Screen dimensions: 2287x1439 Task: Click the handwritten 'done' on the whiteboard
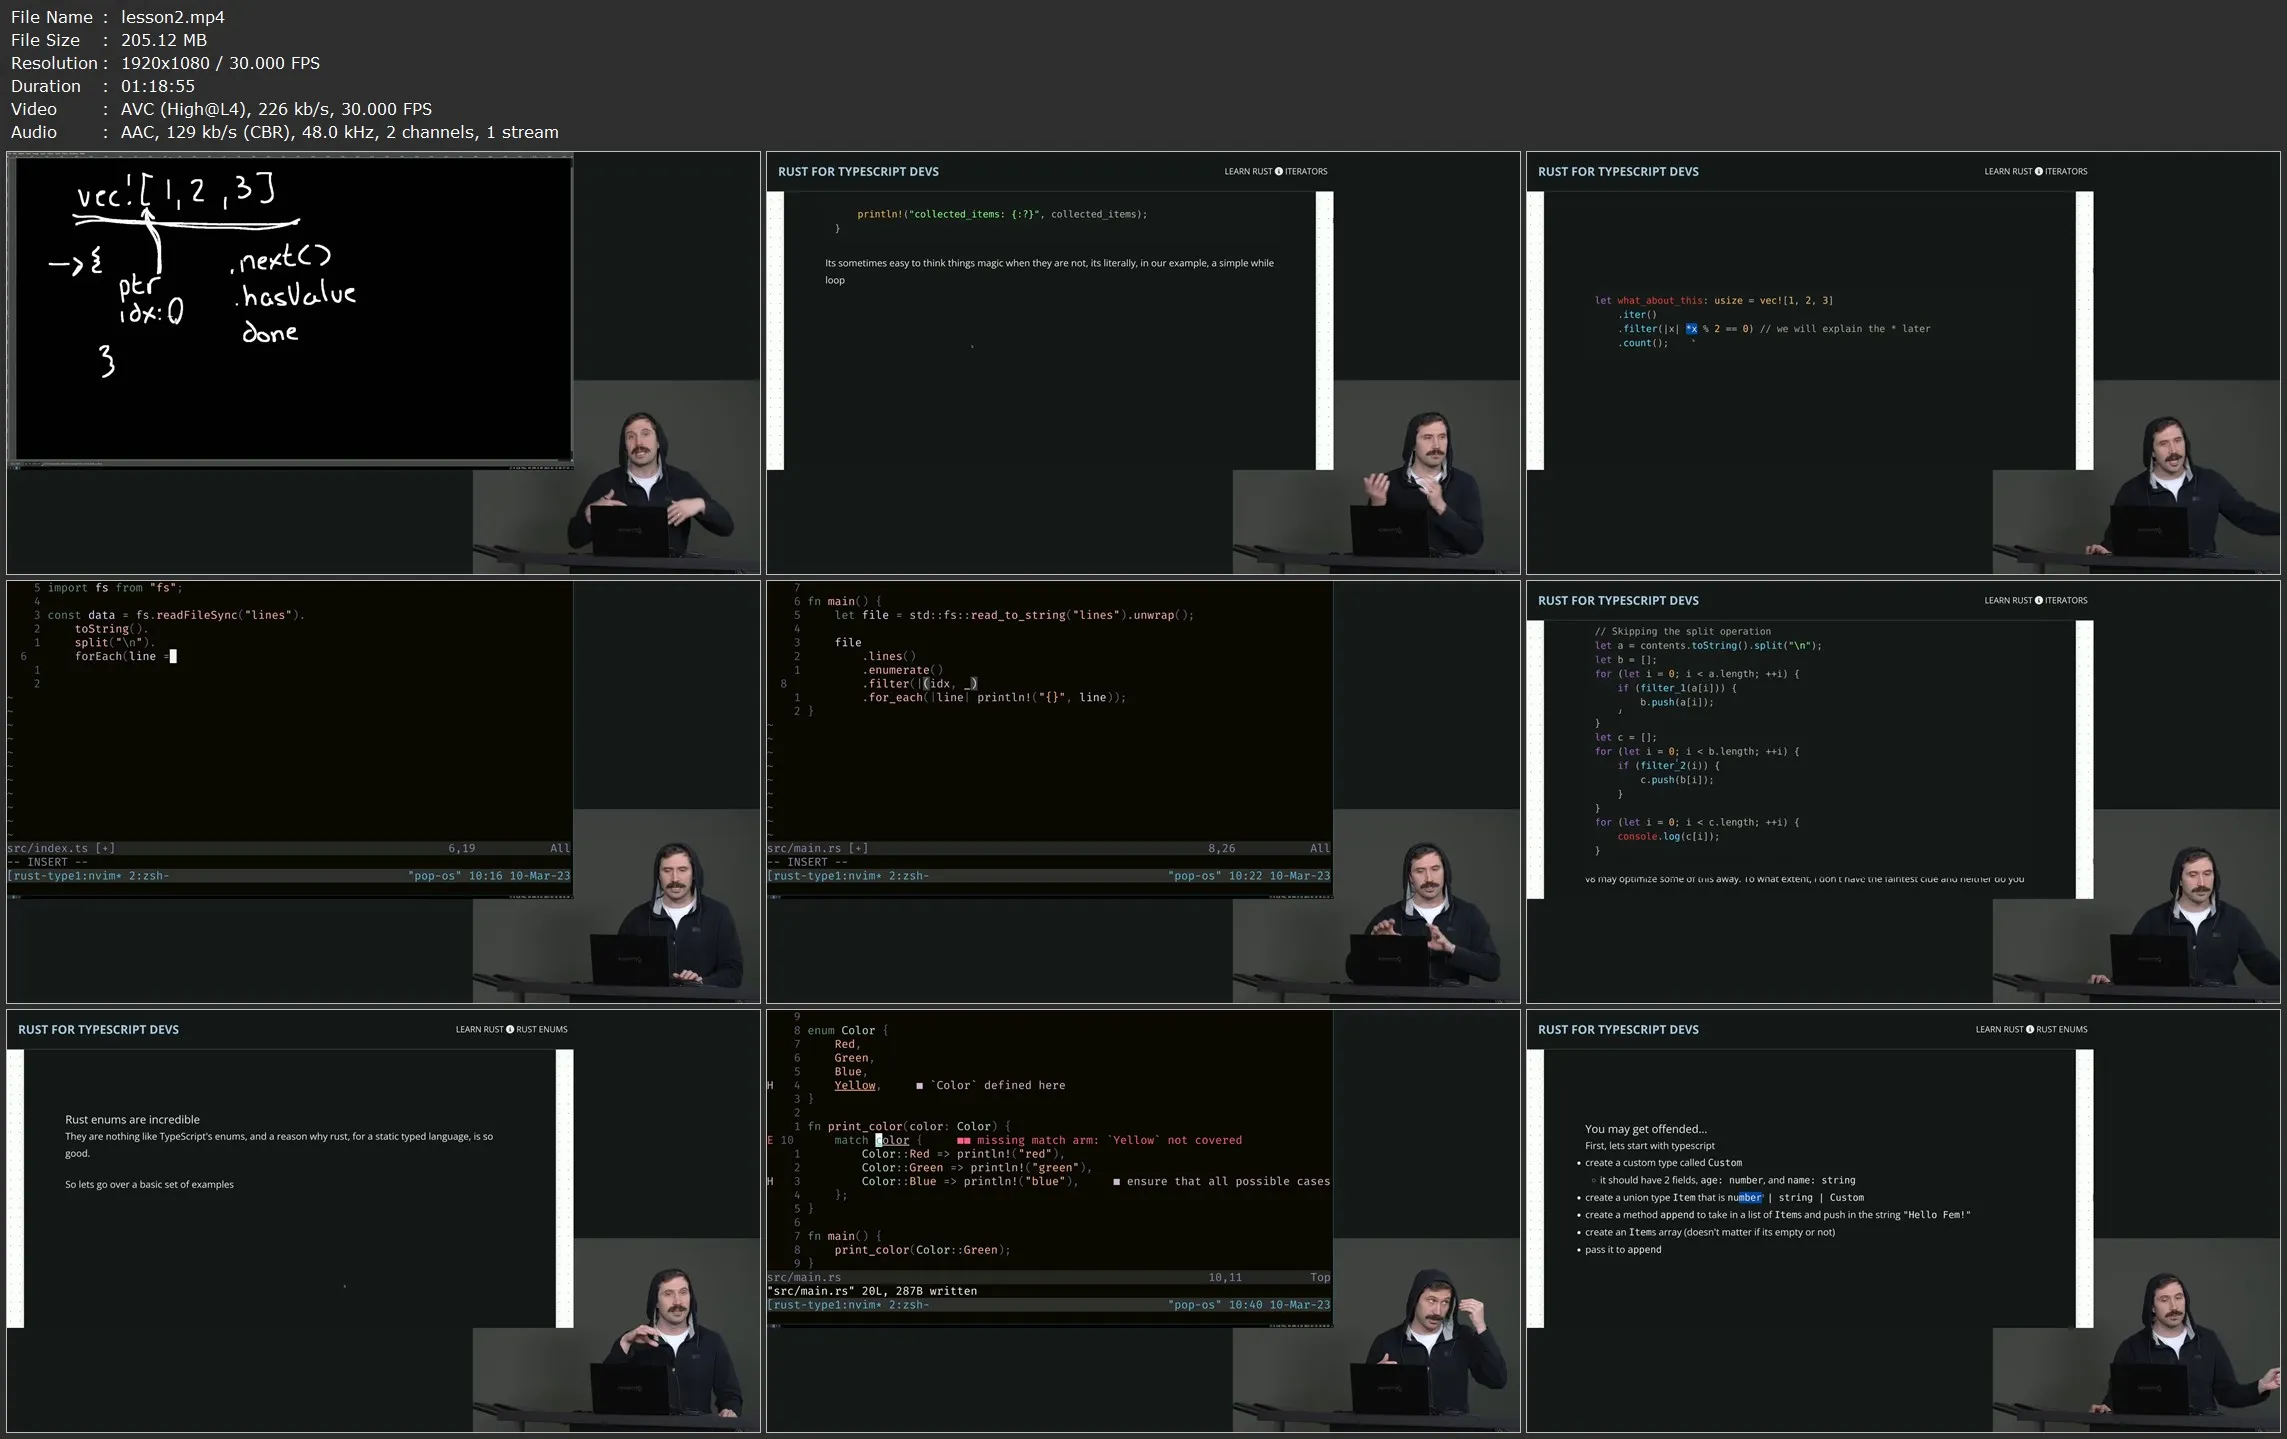click(x=270, y=333)
